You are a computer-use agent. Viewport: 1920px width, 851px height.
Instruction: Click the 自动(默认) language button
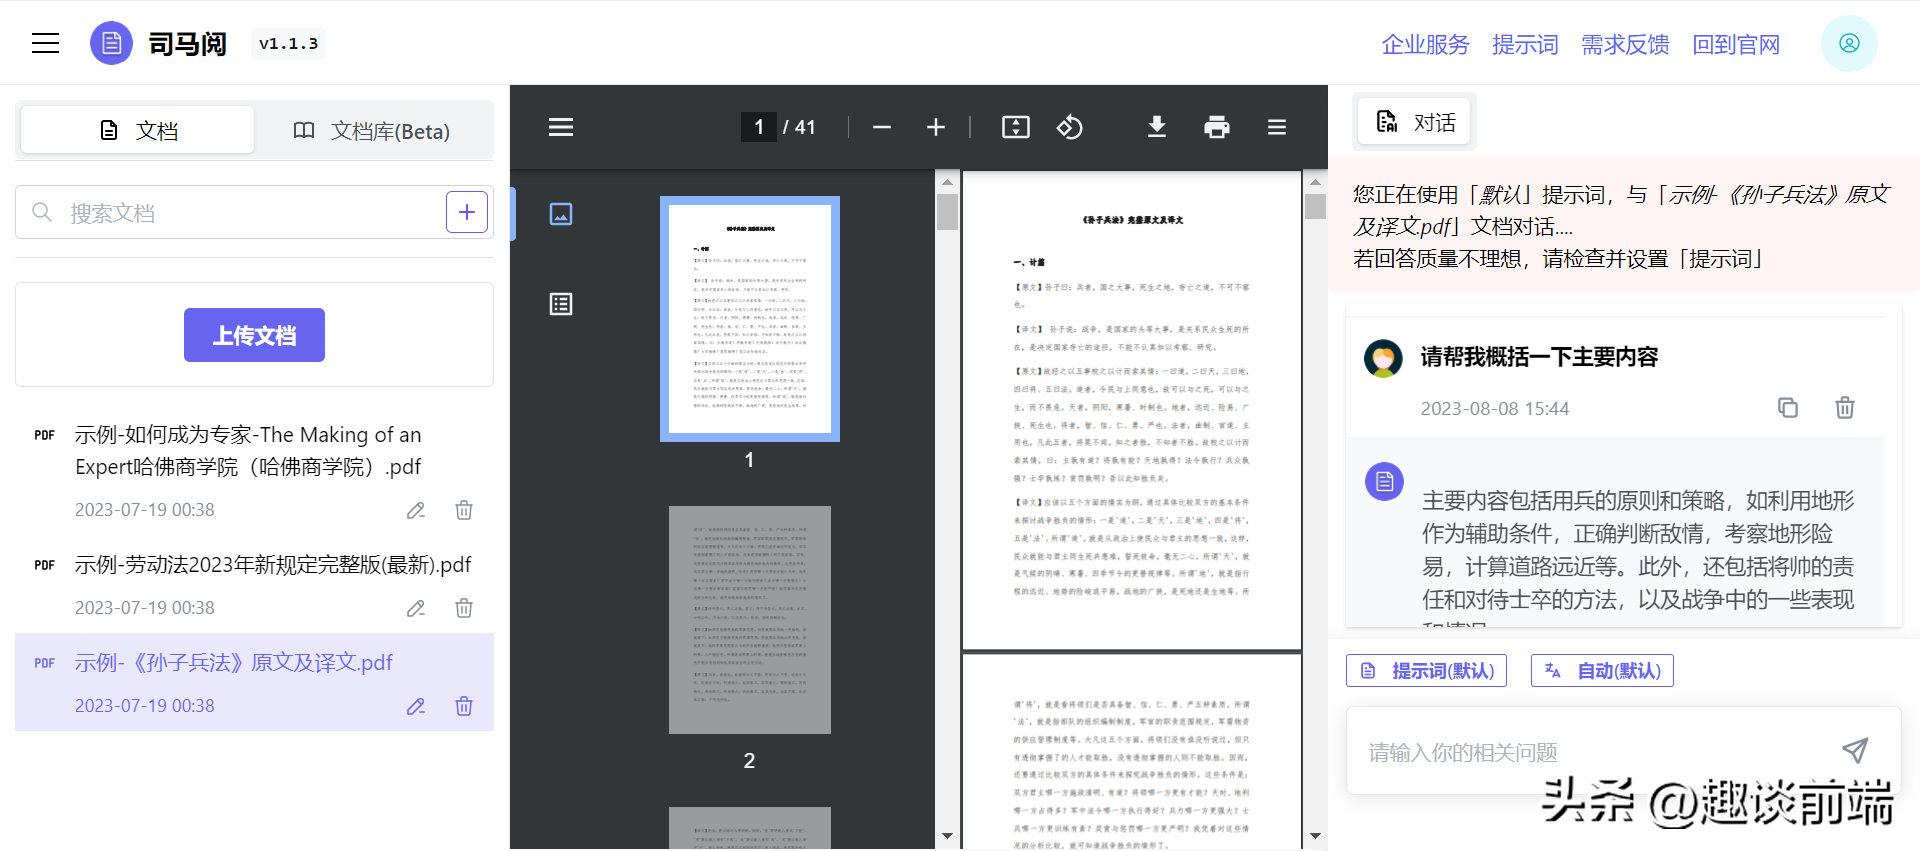coord(1602,671)
